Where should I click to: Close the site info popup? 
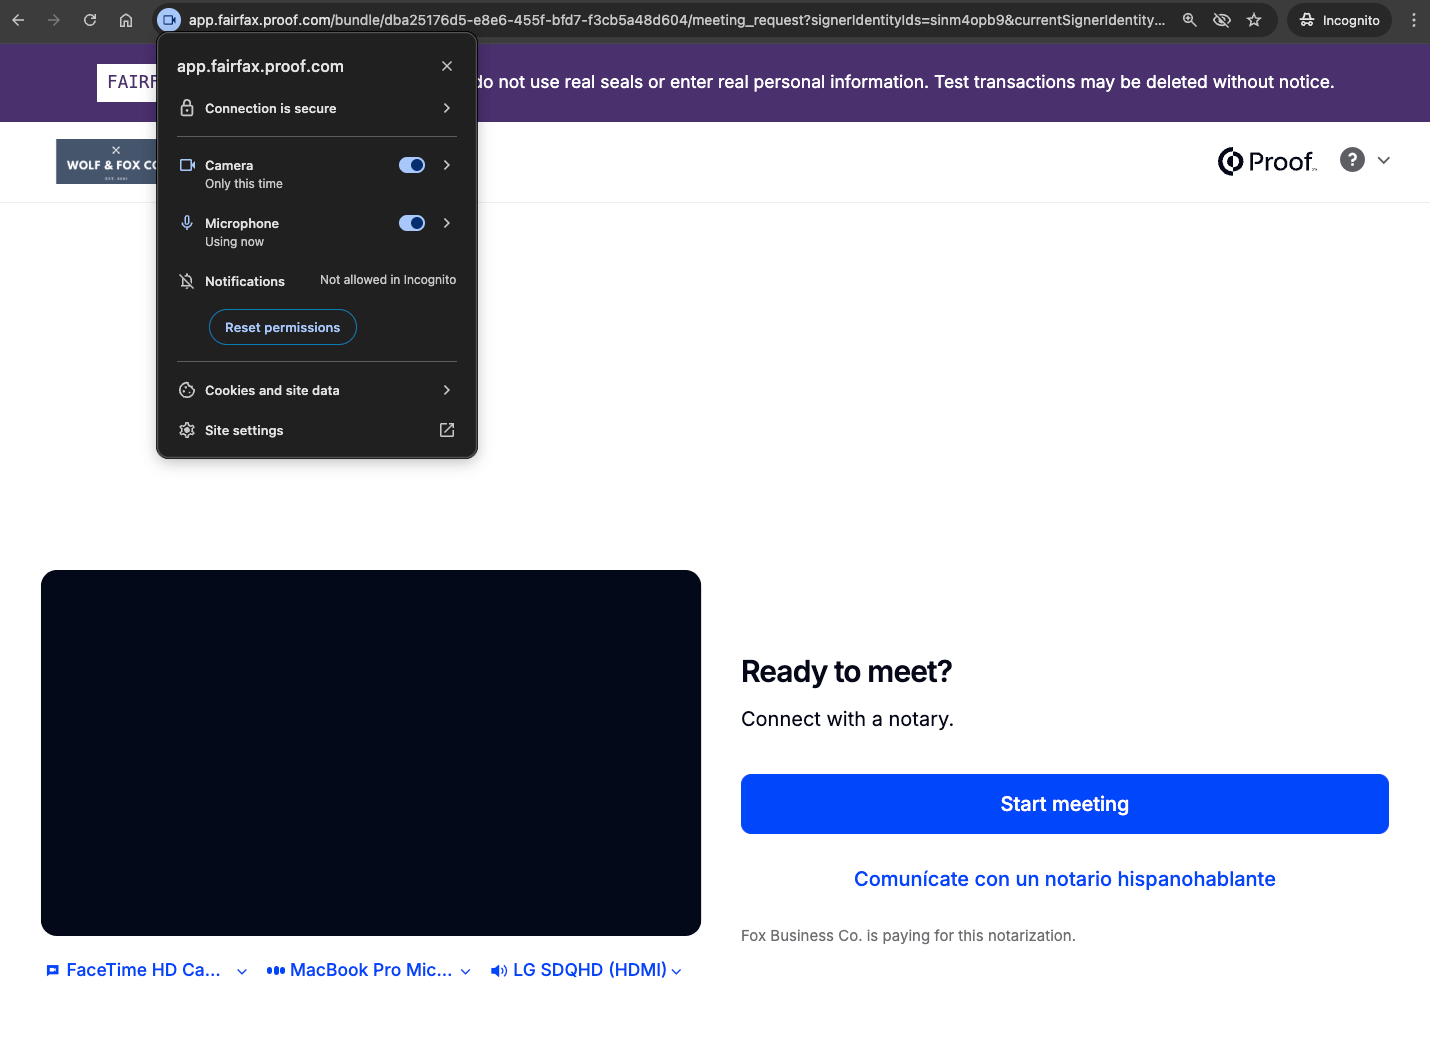(x=447, y=66)
